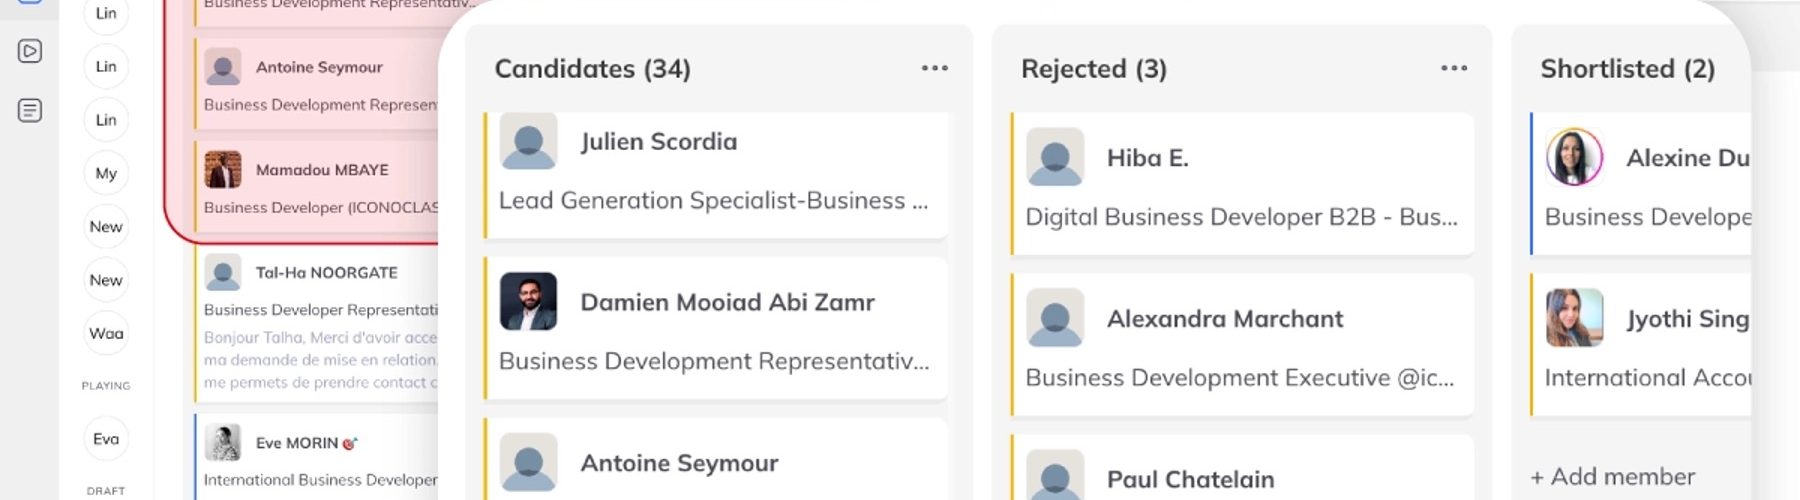Click the + Add member link

coord(1613,477)
